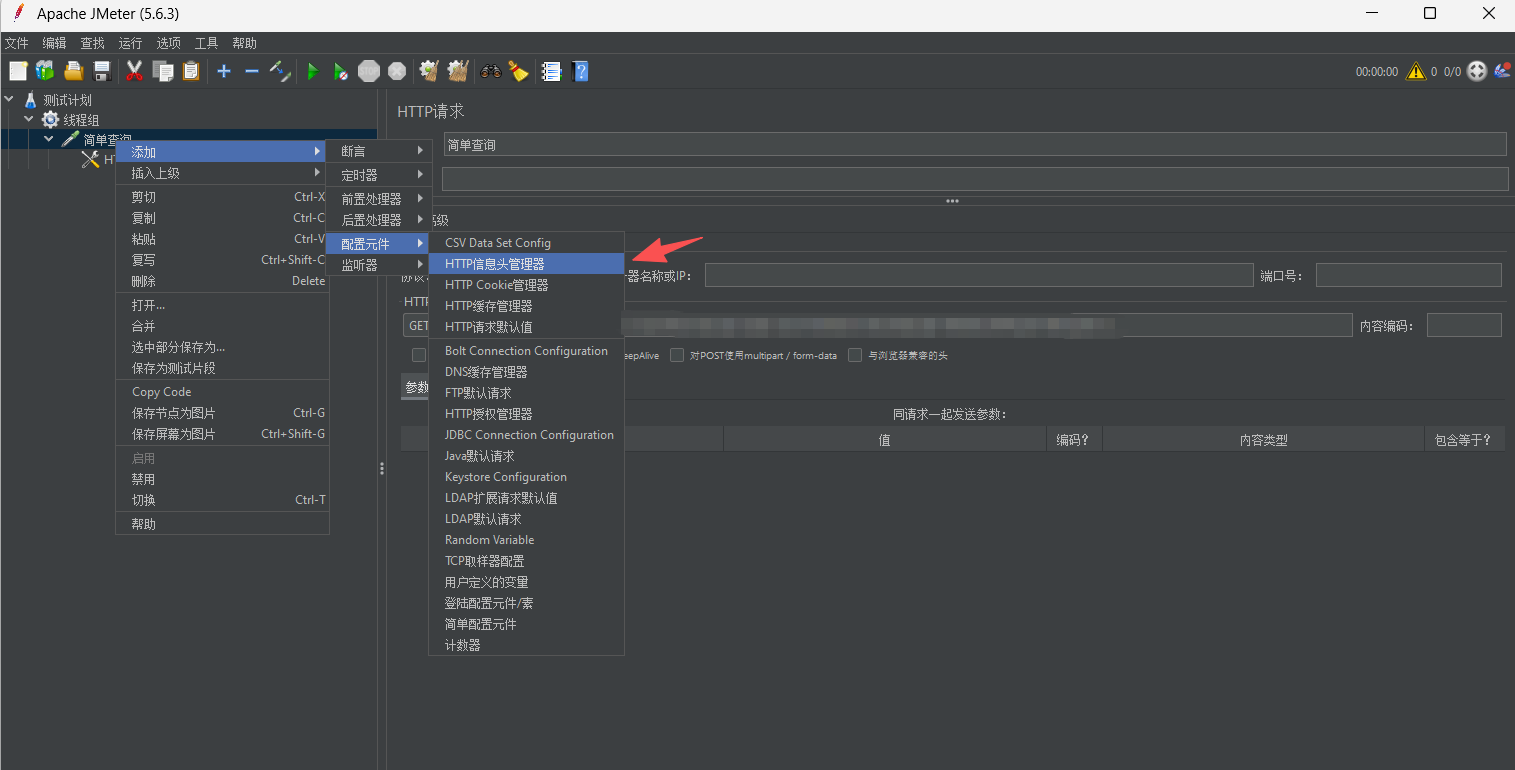Expand the 插入上级 submenu

click(222, 173)
